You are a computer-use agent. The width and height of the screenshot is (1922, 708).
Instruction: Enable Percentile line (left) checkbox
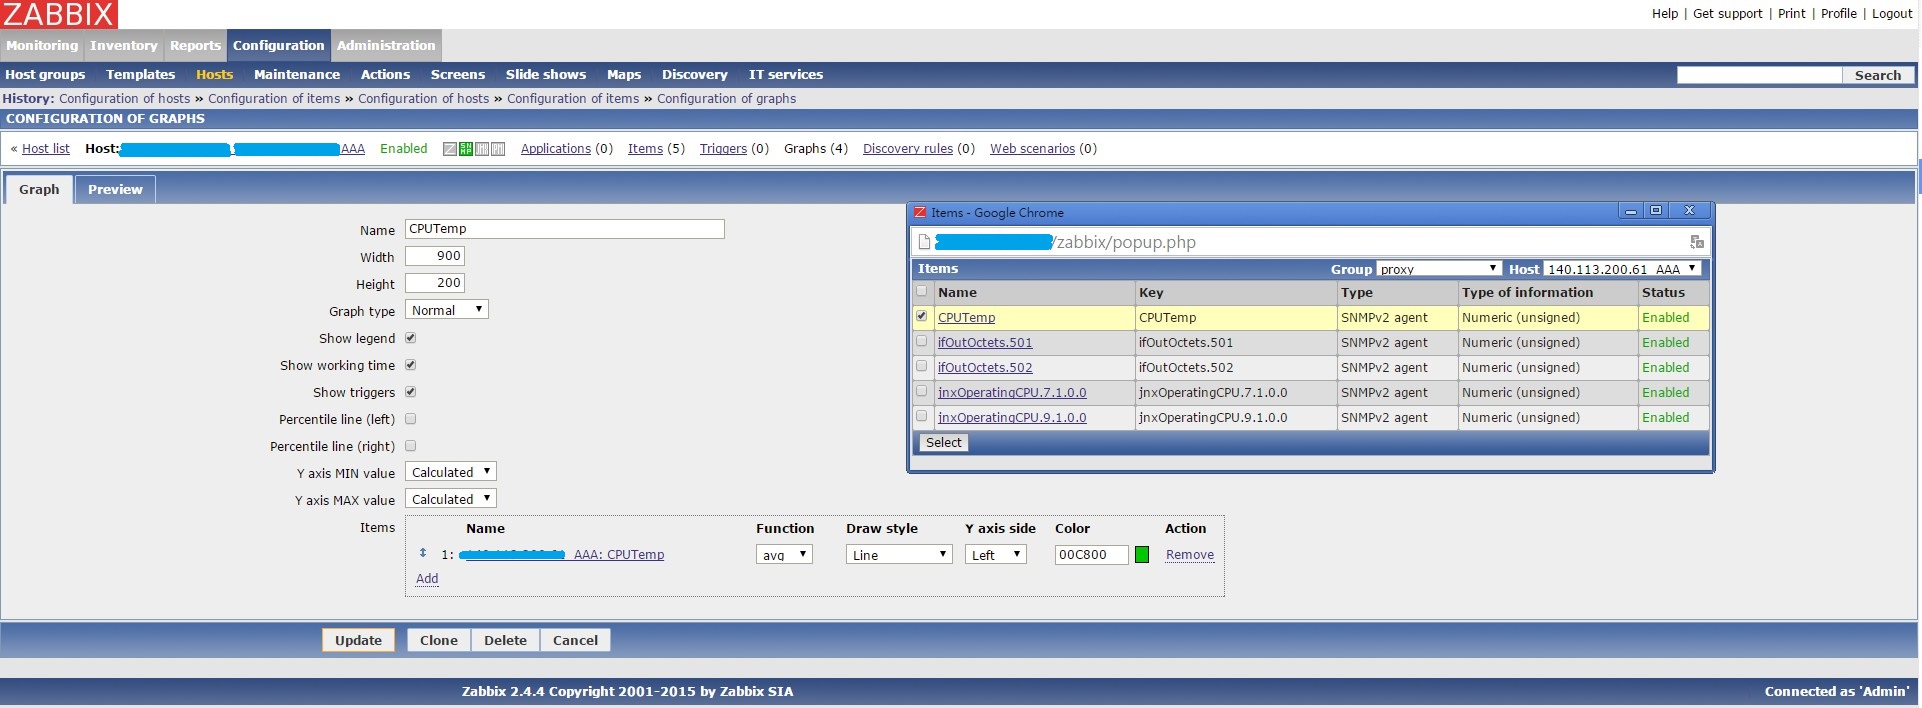(x=410, y=419)
